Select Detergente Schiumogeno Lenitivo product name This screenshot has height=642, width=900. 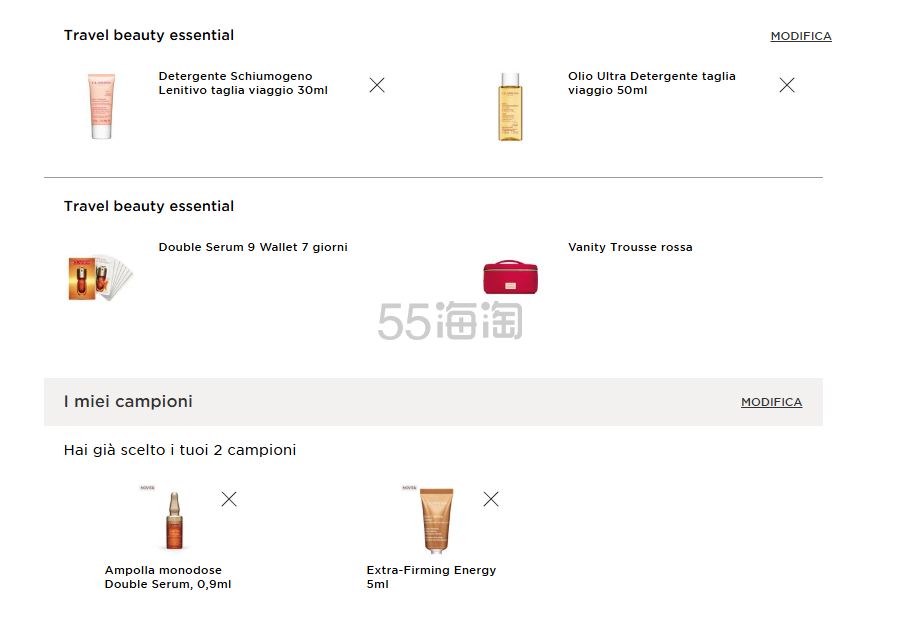[242, 83]
